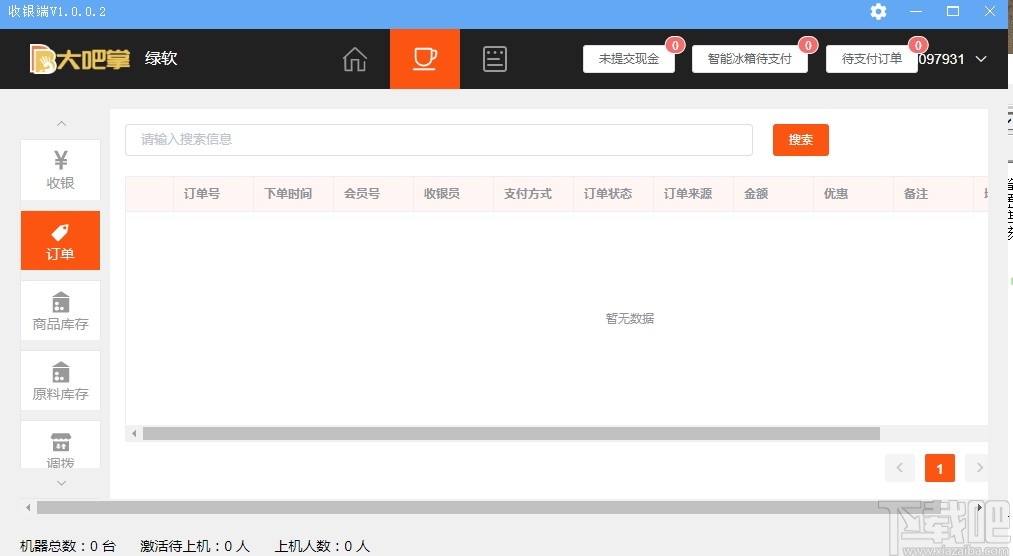Screen dimensions: 1013x556
Task: Open the machine list icon in top bar
Action: click(494, 59)
